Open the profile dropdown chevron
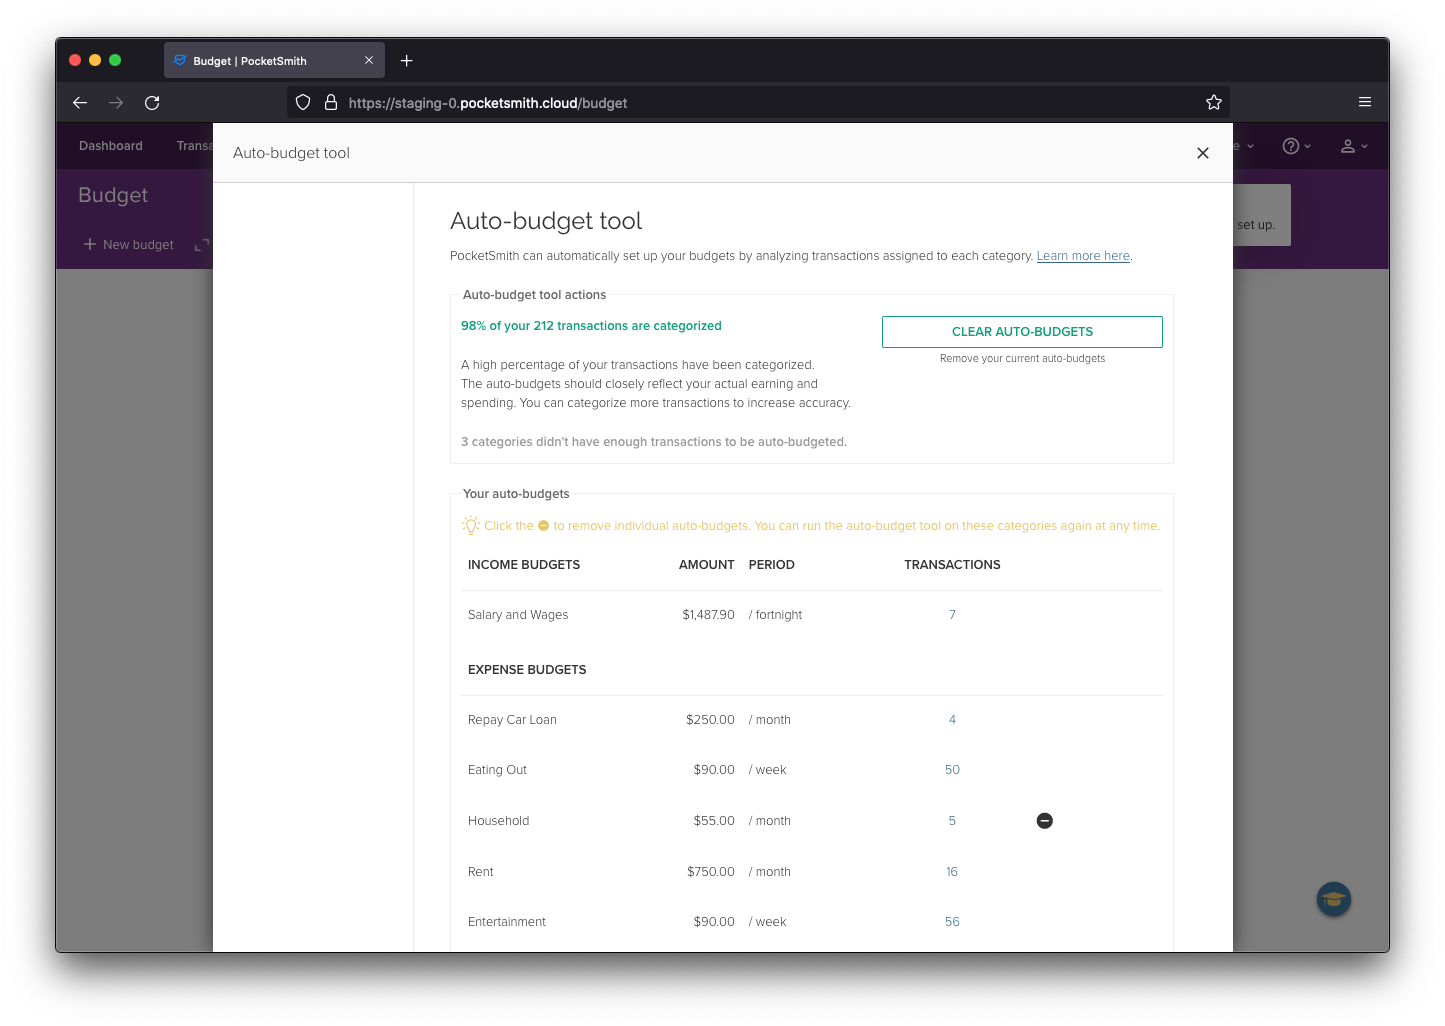The width and height of the screenshot is (1445, 1026). click(x=1365, y=145)
